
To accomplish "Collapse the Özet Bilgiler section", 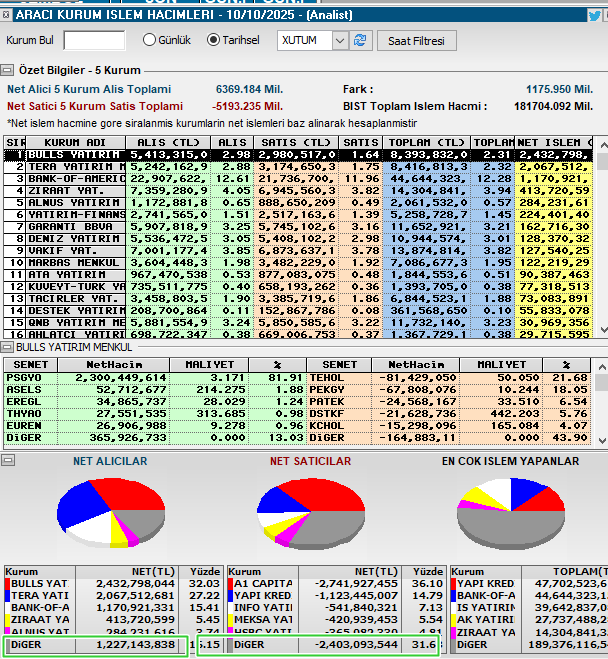I will (7, 70).
